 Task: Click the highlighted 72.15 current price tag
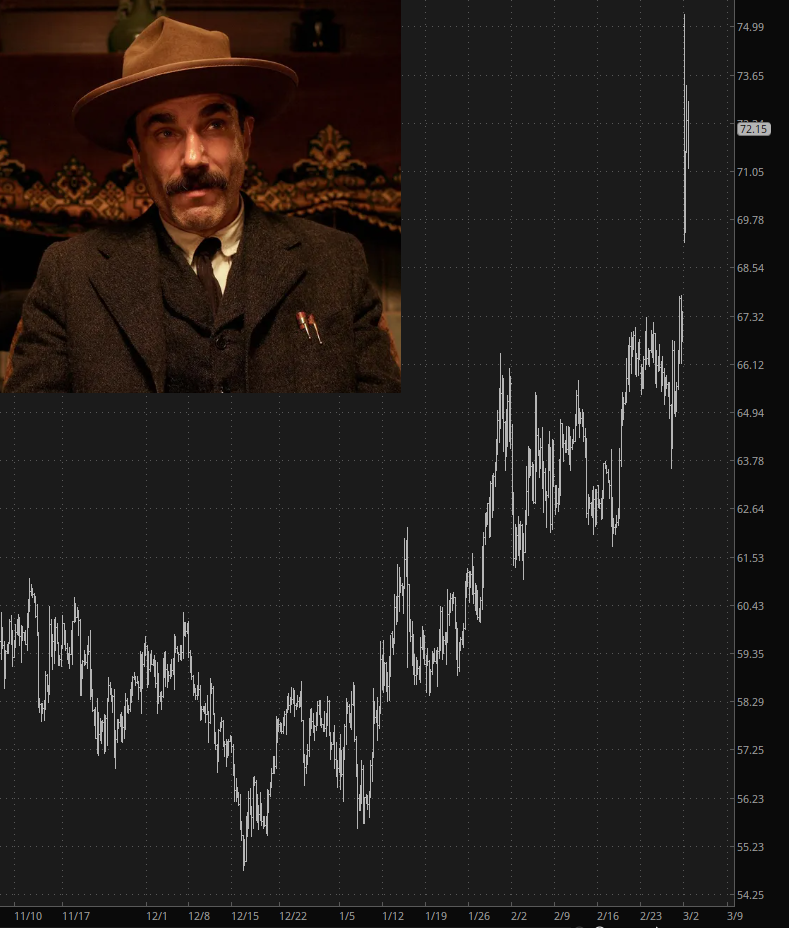click(753, 129)
